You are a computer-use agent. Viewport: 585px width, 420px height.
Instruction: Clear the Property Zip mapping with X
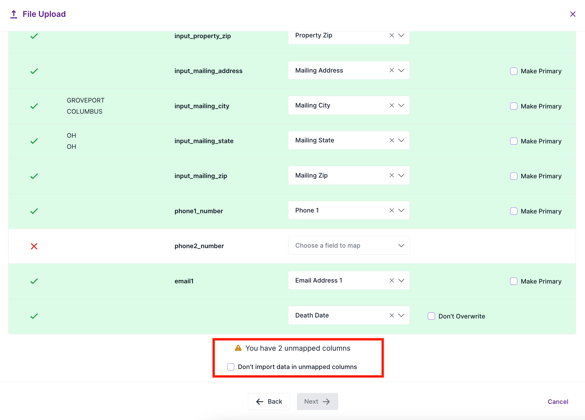[391, 35]
